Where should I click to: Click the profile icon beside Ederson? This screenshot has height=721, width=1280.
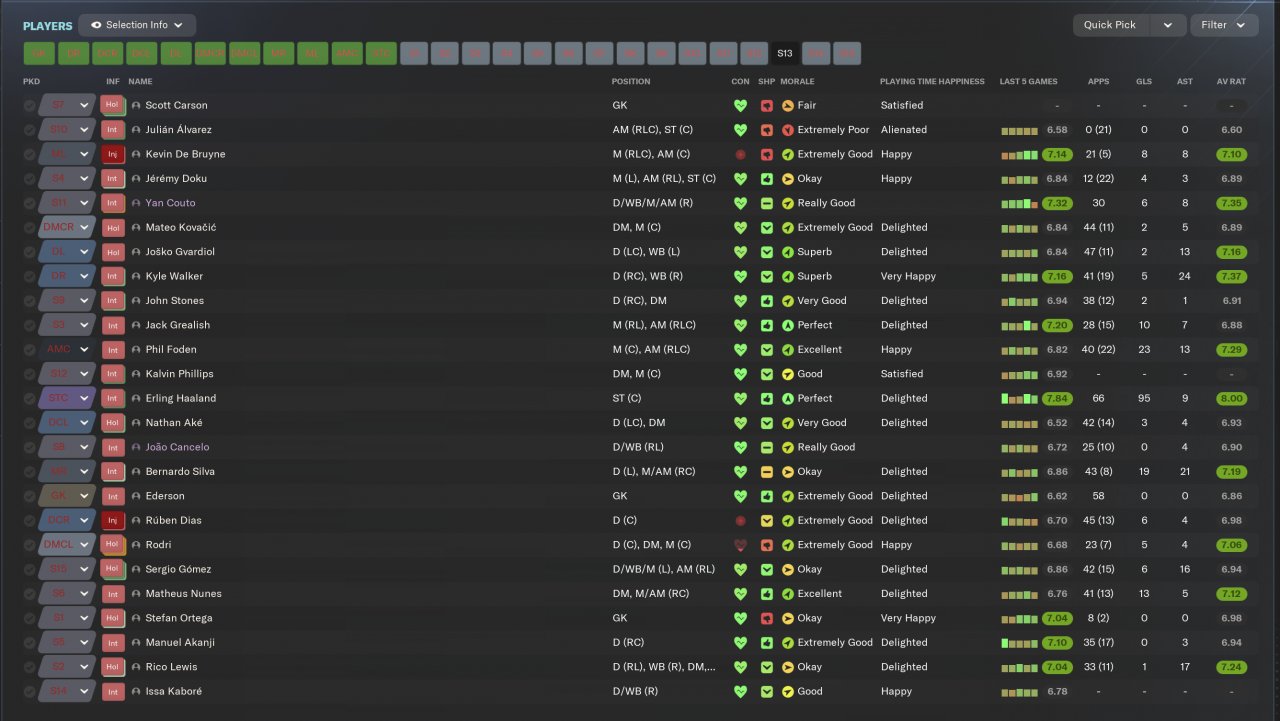click(x=136, y=496)
